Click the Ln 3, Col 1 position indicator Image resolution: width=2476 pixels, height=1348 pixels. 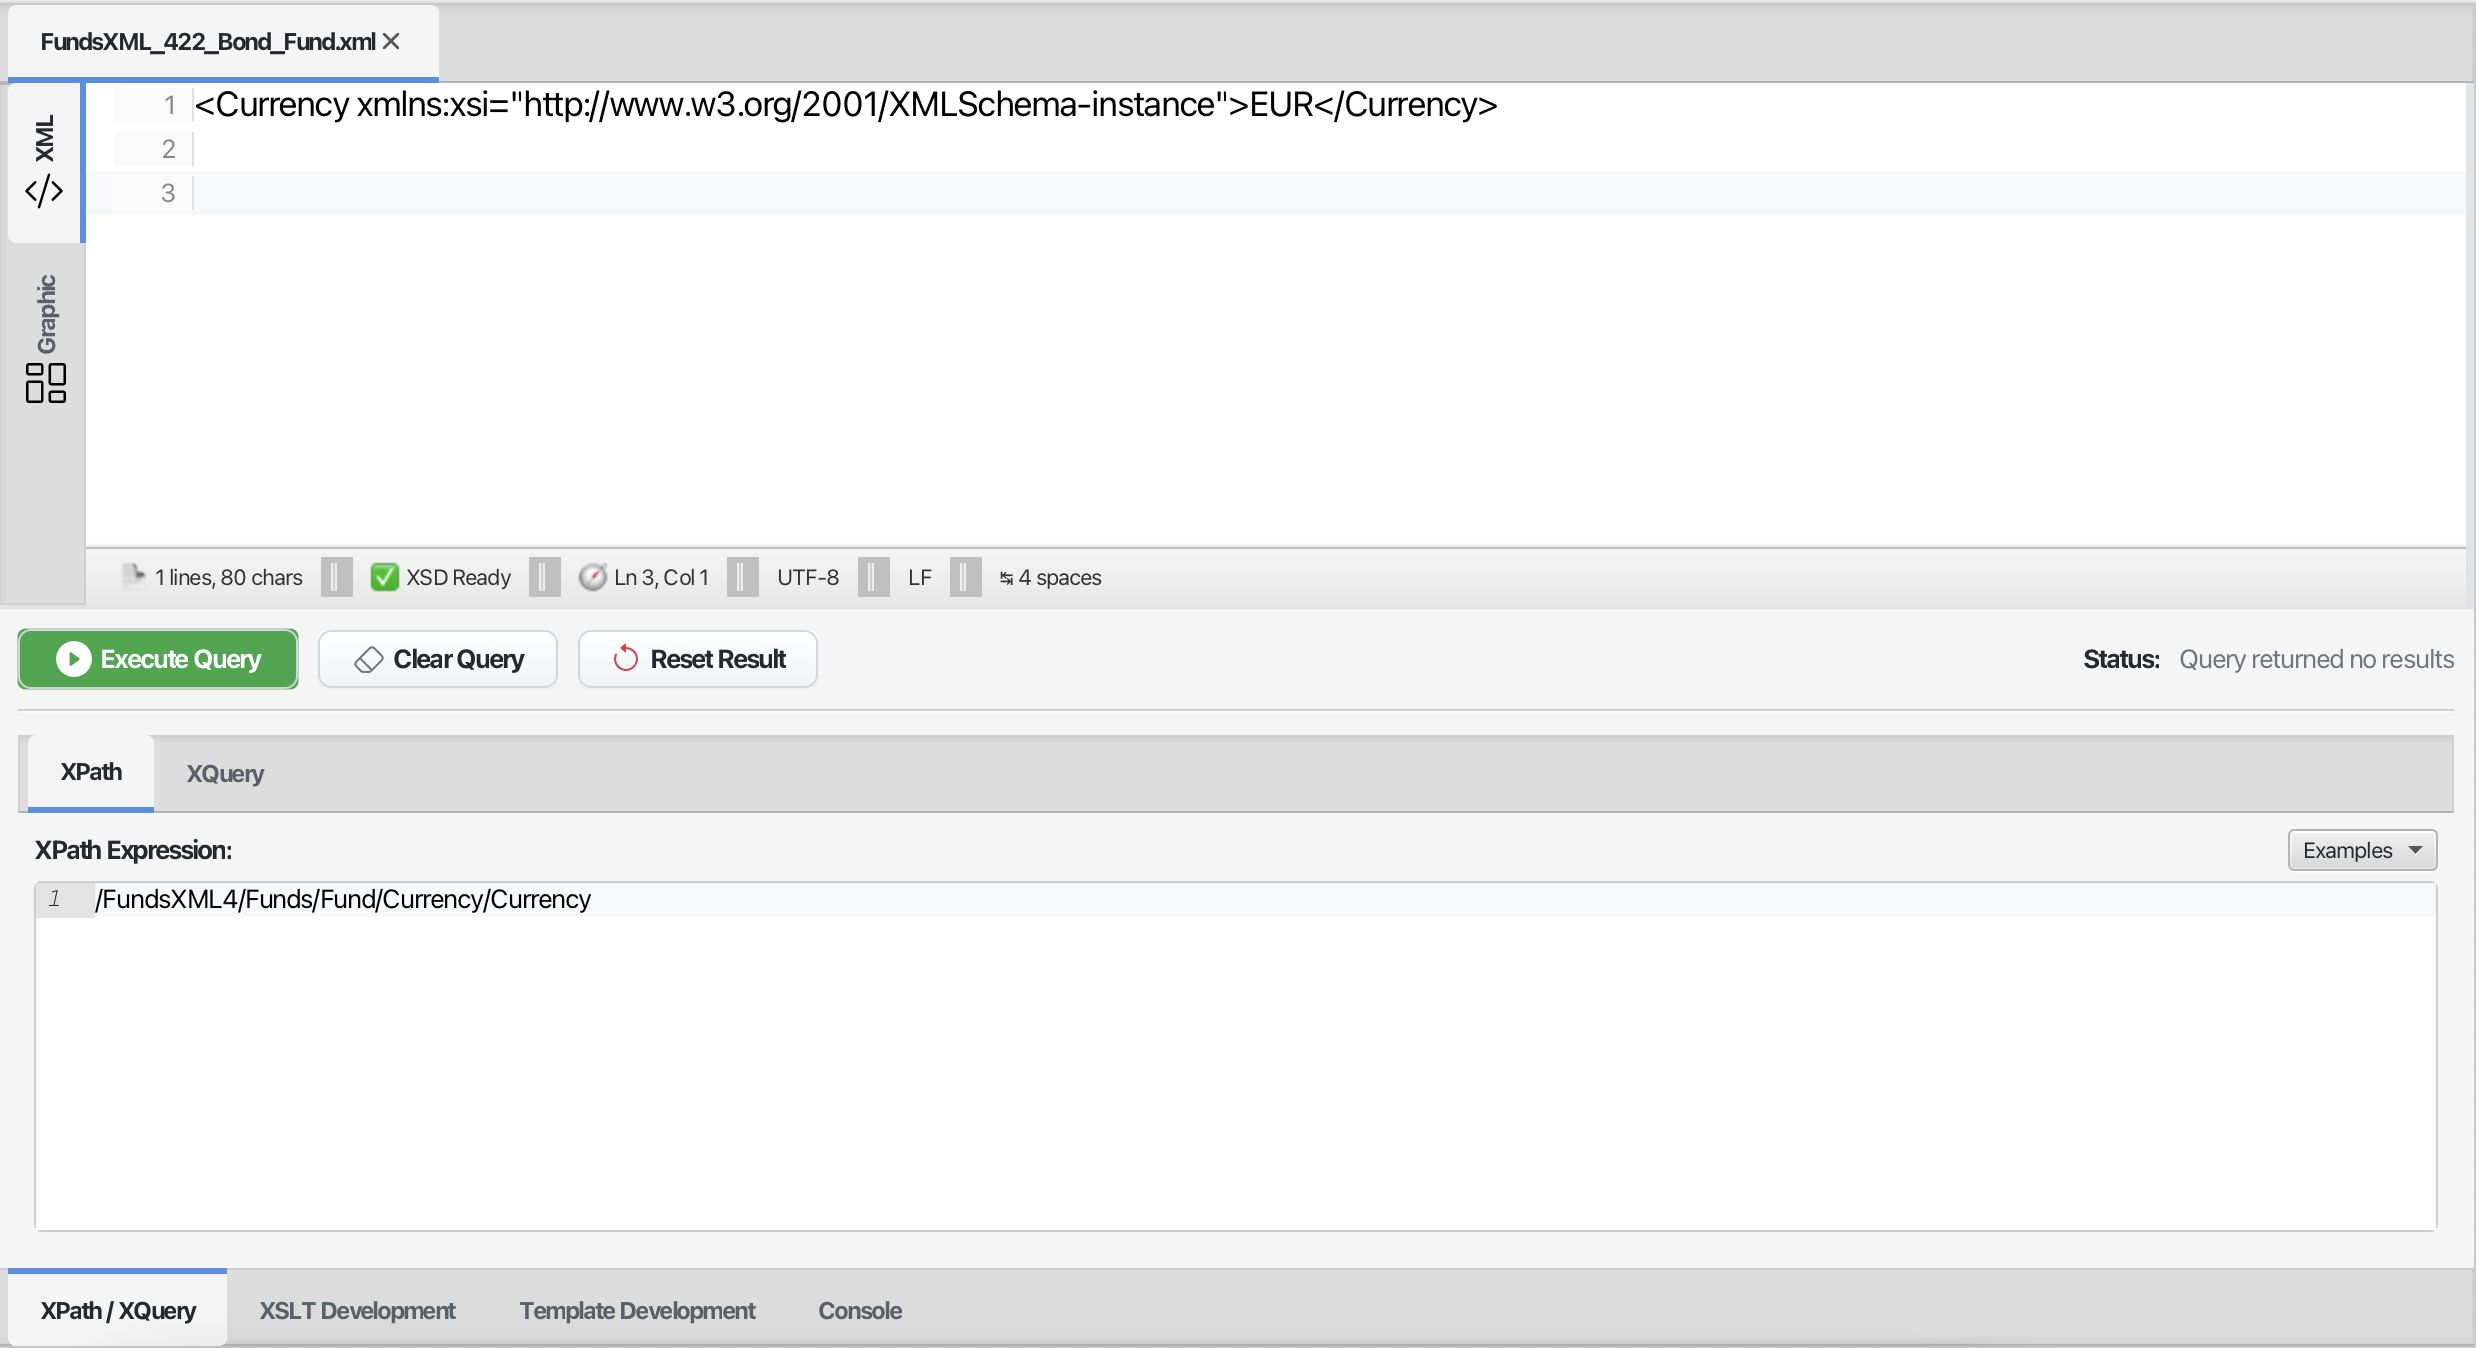tap(645, 577)
